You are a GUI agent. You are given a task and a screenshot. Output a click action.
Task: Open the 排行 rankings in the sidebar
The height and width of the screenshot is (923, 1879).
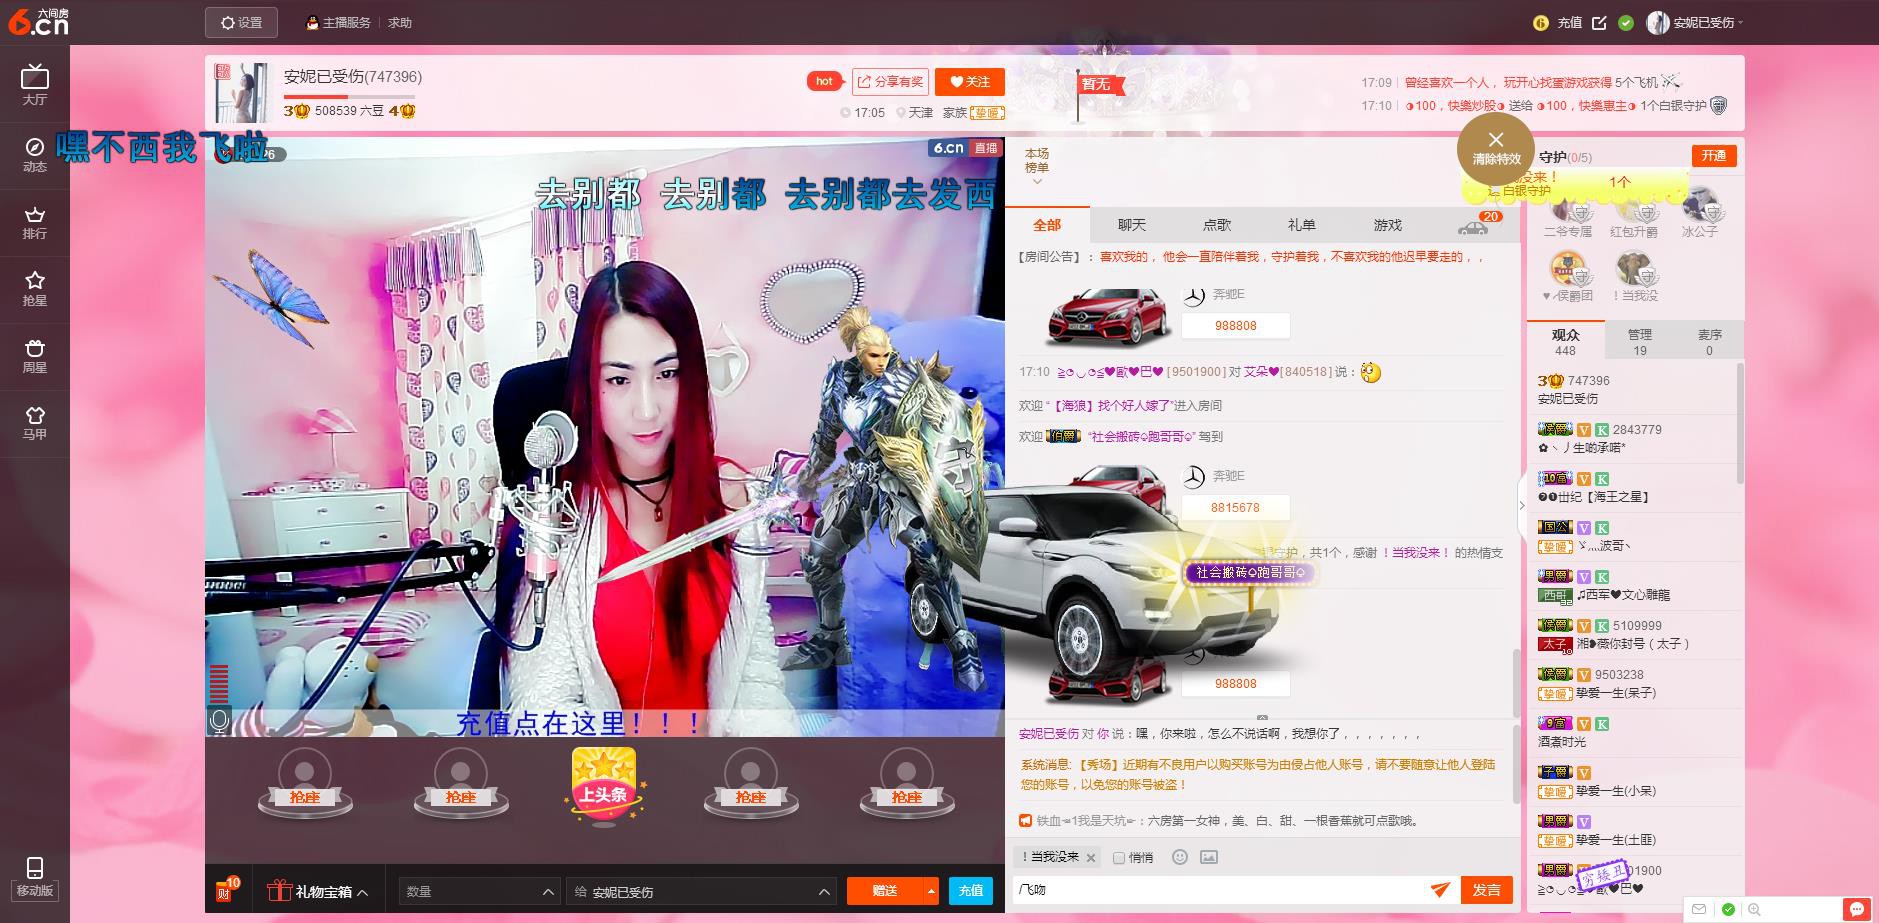(35, 222)
